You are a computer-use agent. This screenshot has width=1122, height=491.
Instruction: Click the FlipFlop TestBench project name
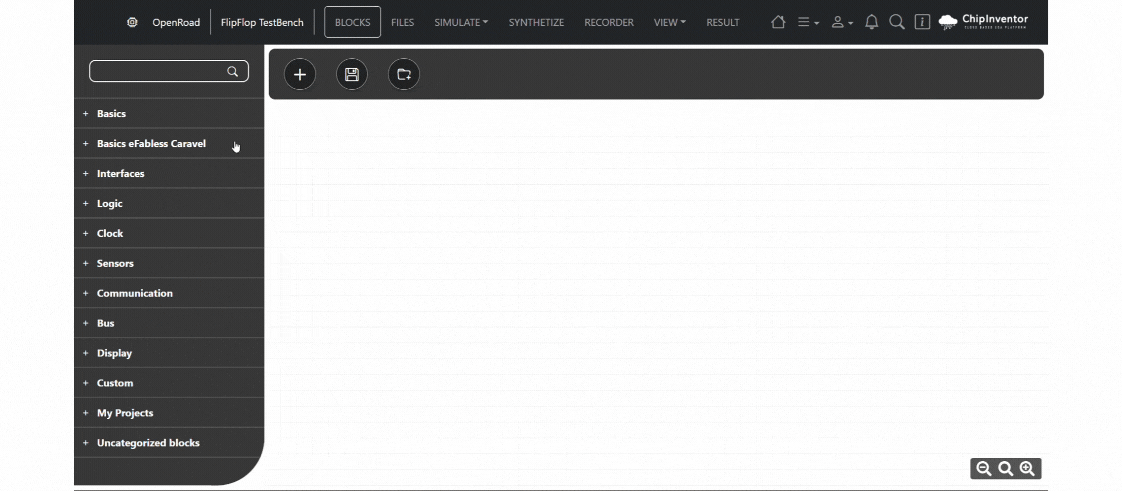pos(262,22)
